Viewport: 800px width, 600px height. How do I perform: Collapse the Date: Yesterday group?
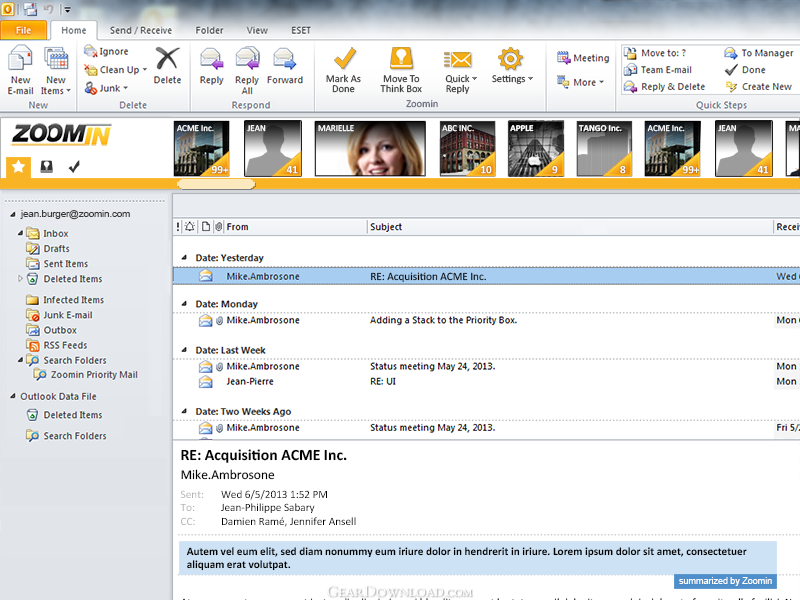183,258
